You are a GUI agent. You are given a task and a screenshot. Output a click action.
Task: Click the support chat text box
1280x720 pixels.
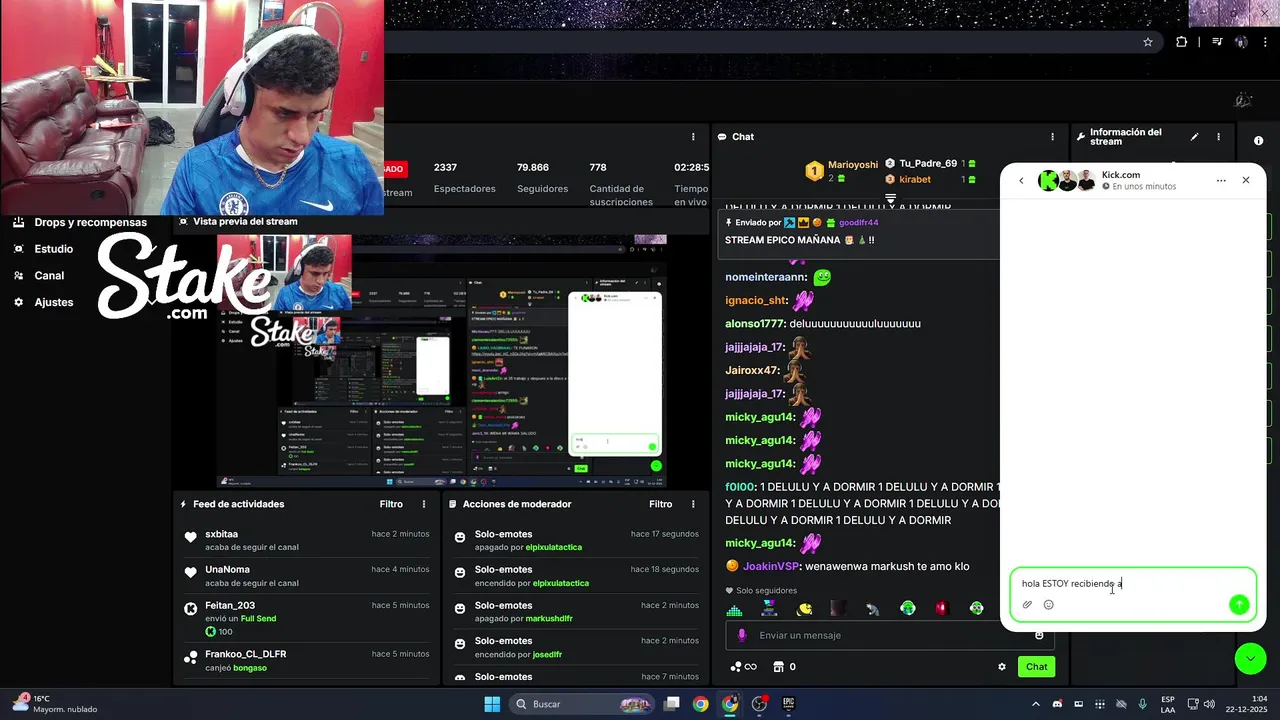(1133, 583)
